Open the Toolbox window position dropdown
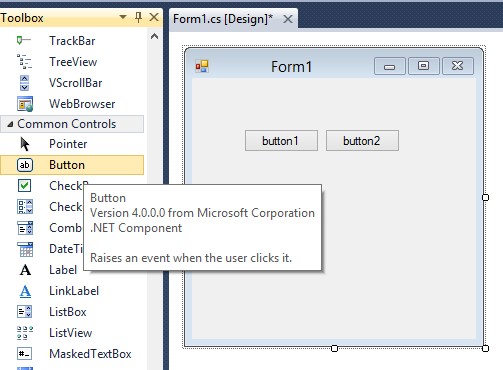The image size is (503, 370). pyautogui.click(x=123, y=17)
